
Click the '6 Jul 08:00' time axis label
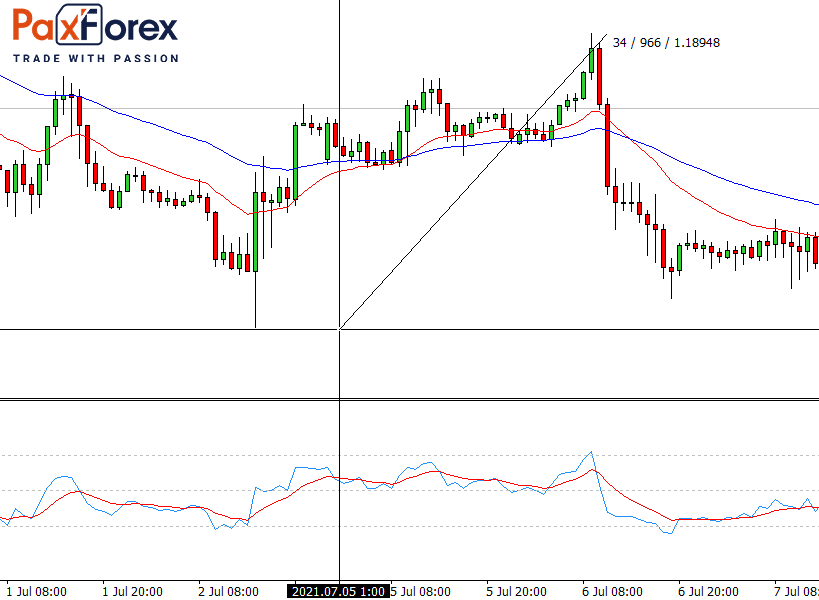(613, 591)
